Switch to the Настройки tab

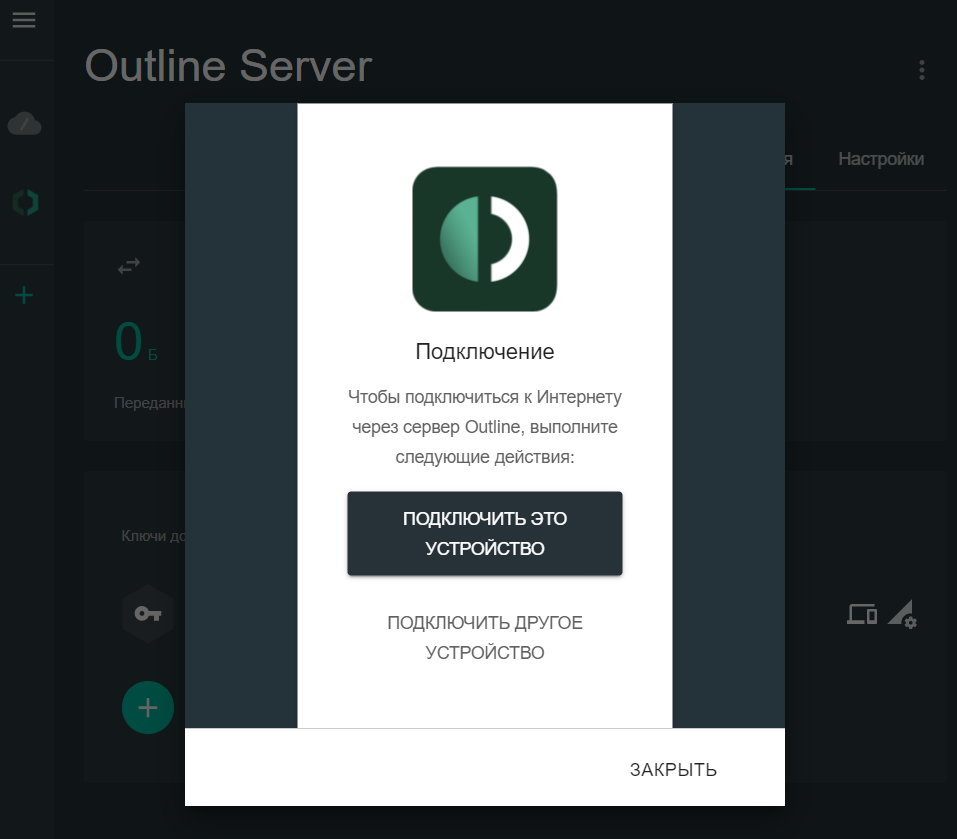point(880,159)
